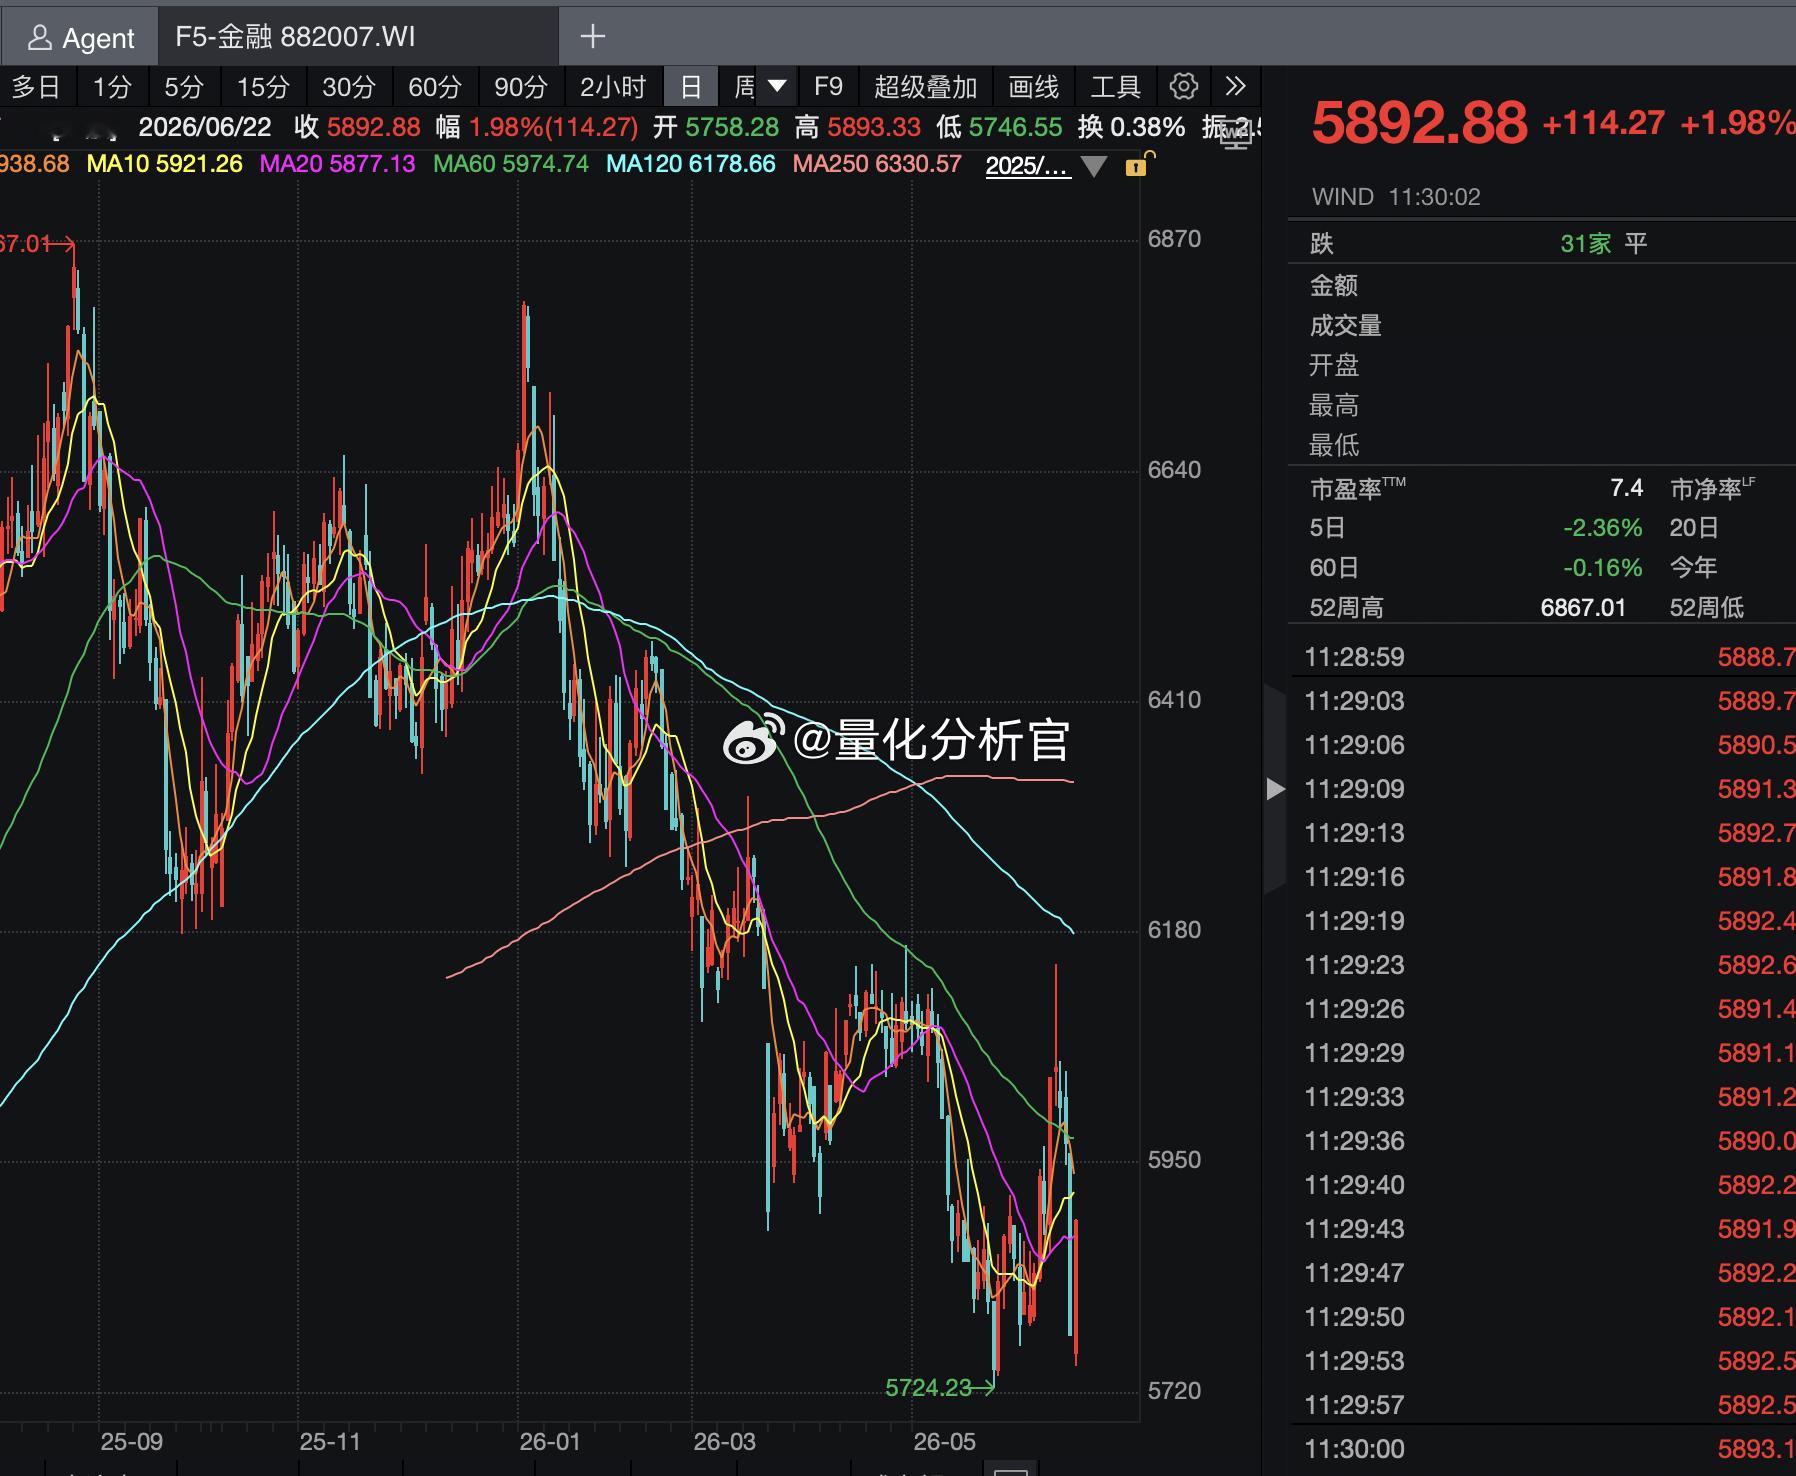Open the 2025/… date range selector

pyautogui.click(x=1028, y=165)
